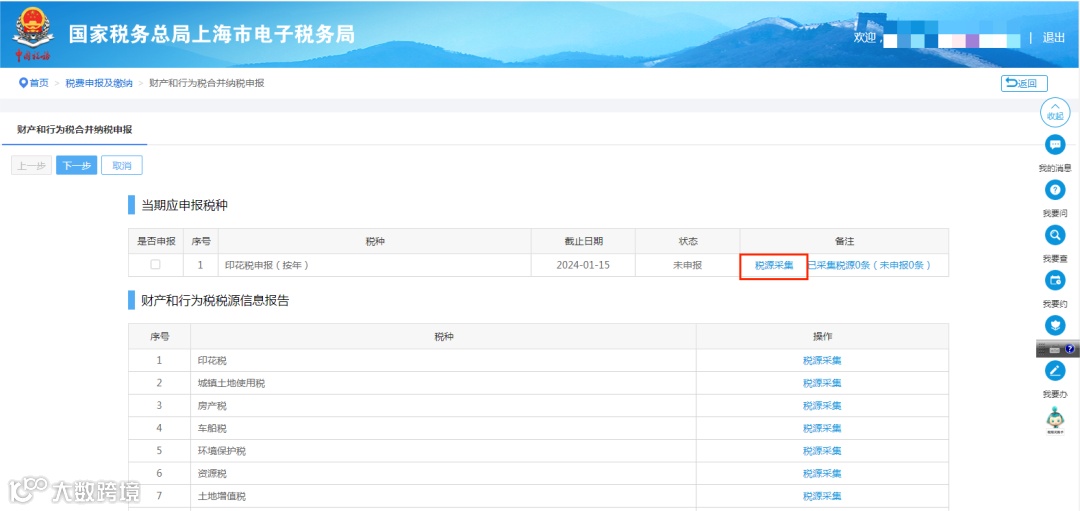
Task: Go to 首页 breadcrumb link
Action: [39, 83]
